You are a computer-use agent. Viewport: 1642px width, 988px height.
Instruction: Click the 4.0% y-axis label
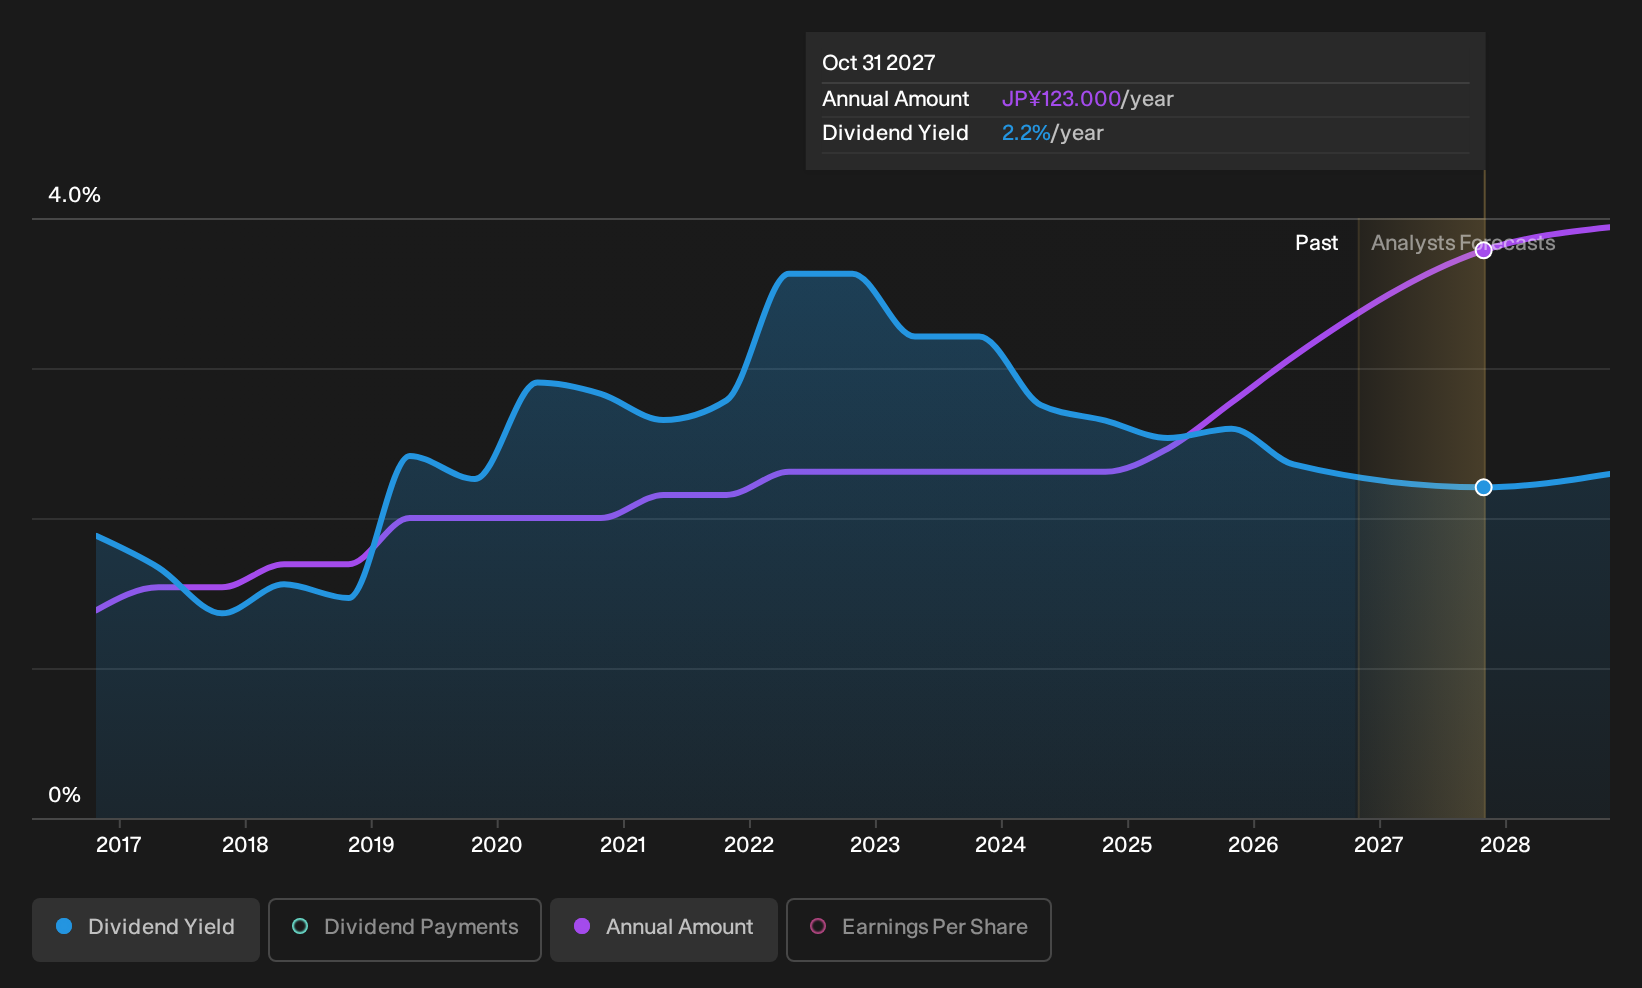75,195
